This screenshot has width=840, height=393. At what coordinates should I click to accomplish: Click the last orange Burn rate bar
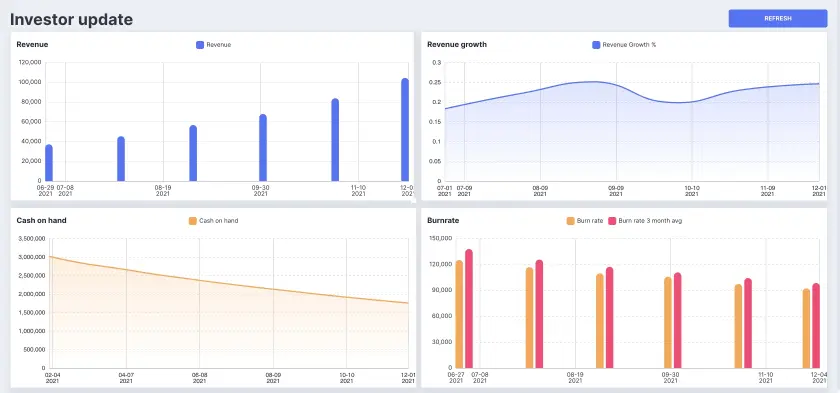click(x=806, y=328)
